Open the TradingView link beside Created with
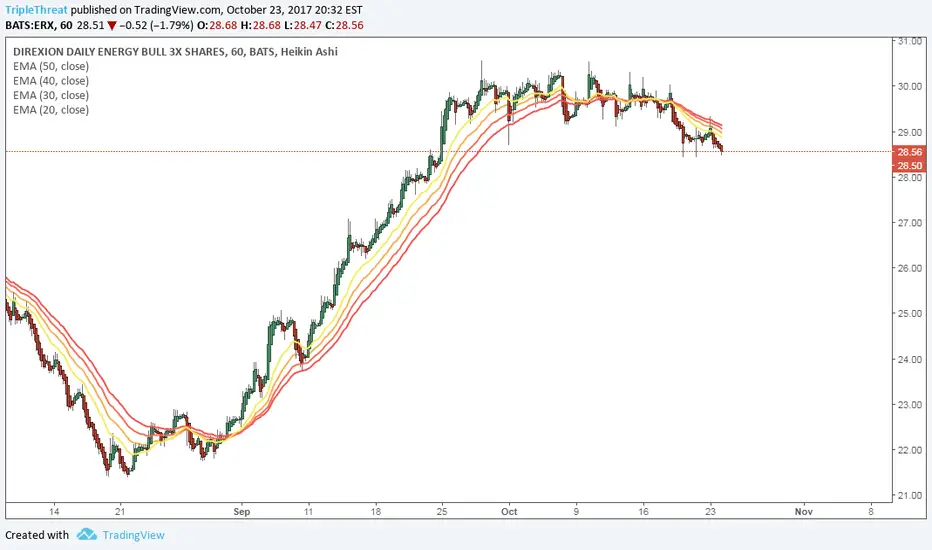The image size is (932, 550). tap(133, 535)
